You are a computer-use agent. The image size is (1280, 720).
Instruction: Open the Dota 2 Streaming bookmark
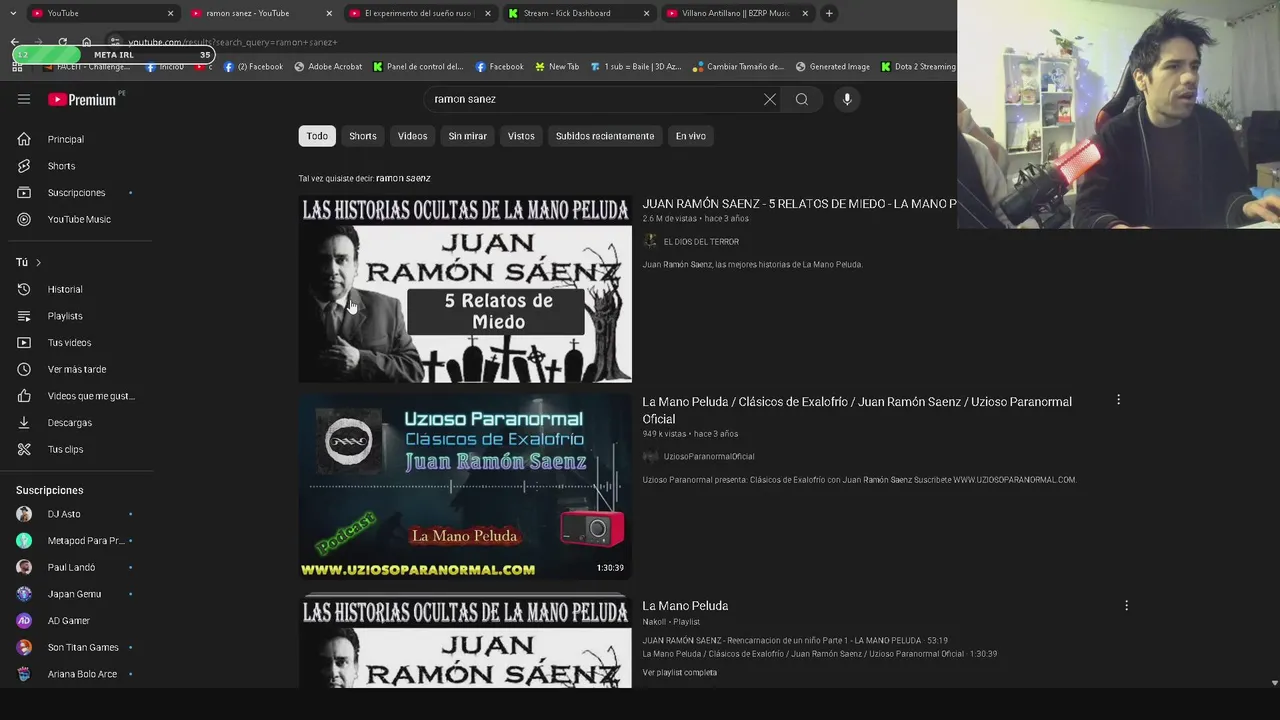pos(917,67)
